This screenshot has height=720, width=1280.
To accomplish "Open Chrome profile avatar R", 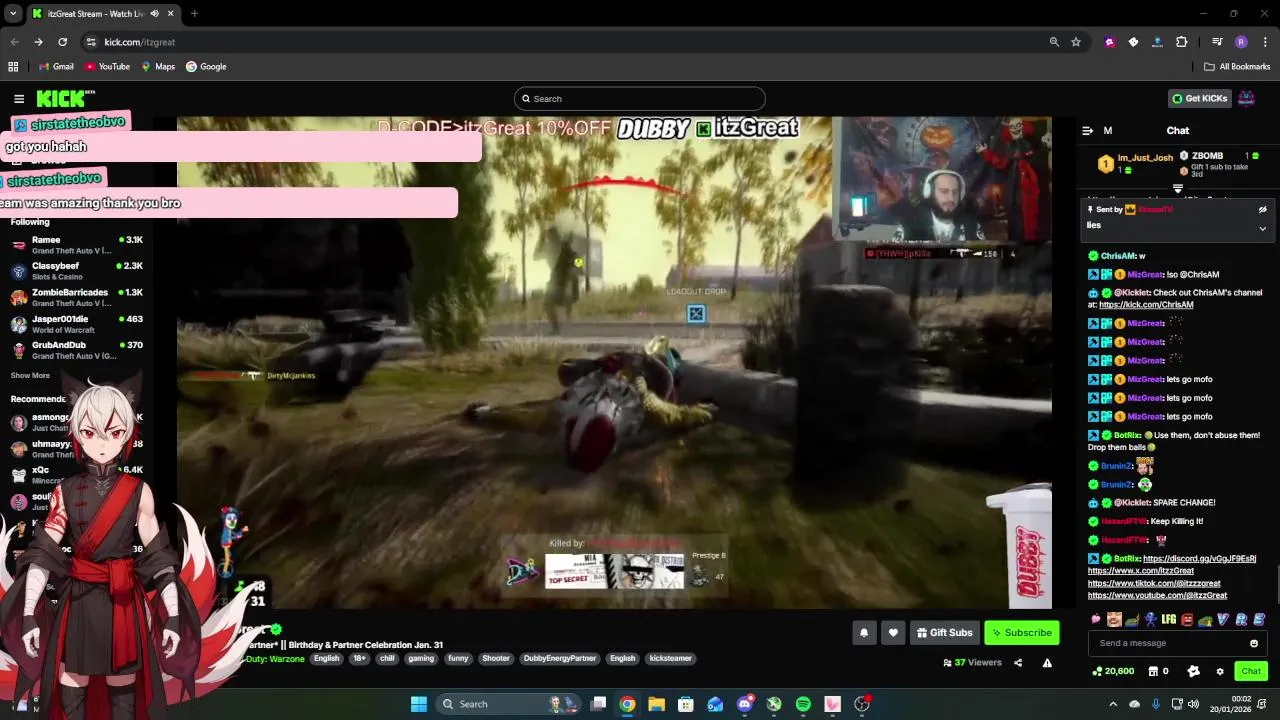I will pyautogui.click(x=1241, y=42).
